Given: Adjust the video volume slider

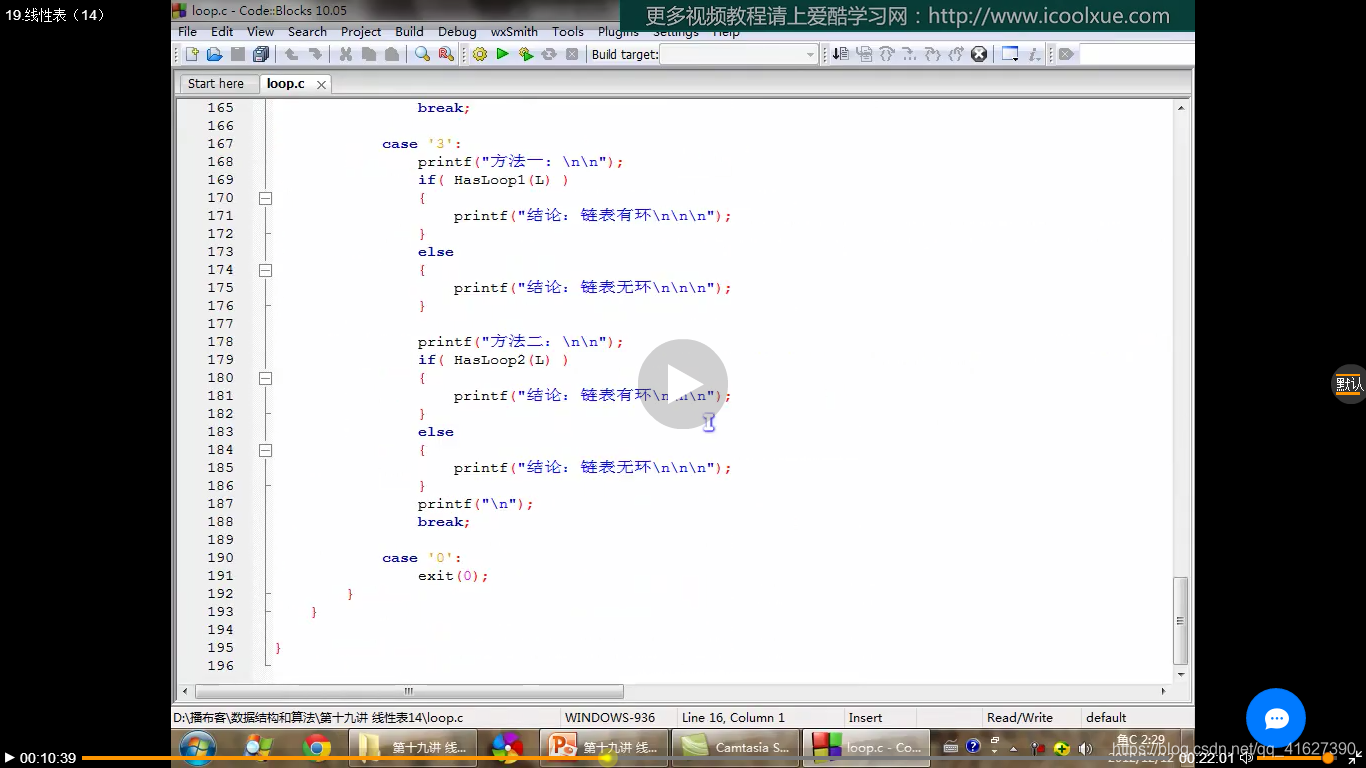Looking at the screenshot, I should pos(1296,758).
